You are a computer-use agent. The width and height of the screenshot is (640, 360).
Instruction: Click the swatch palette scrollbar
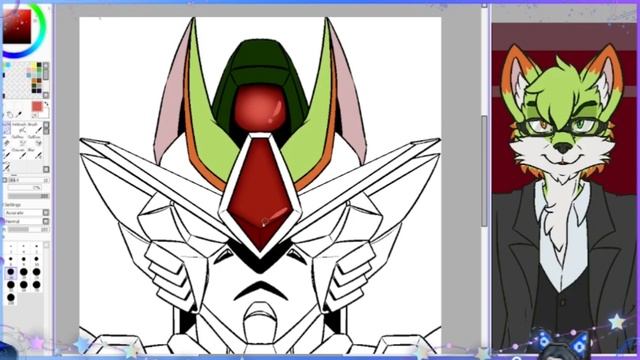click(46, 73)
